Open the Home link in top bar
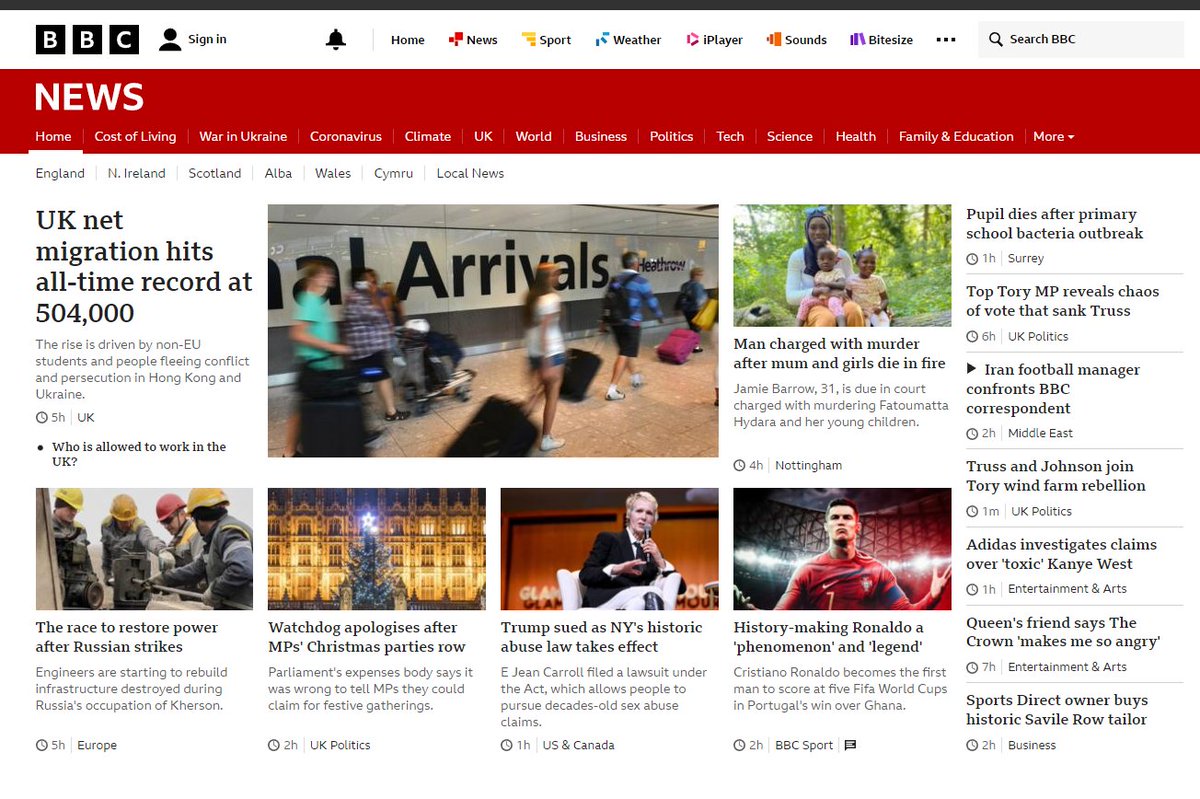1200x799 pixels. pyautogui.click(x=408, y=40)
